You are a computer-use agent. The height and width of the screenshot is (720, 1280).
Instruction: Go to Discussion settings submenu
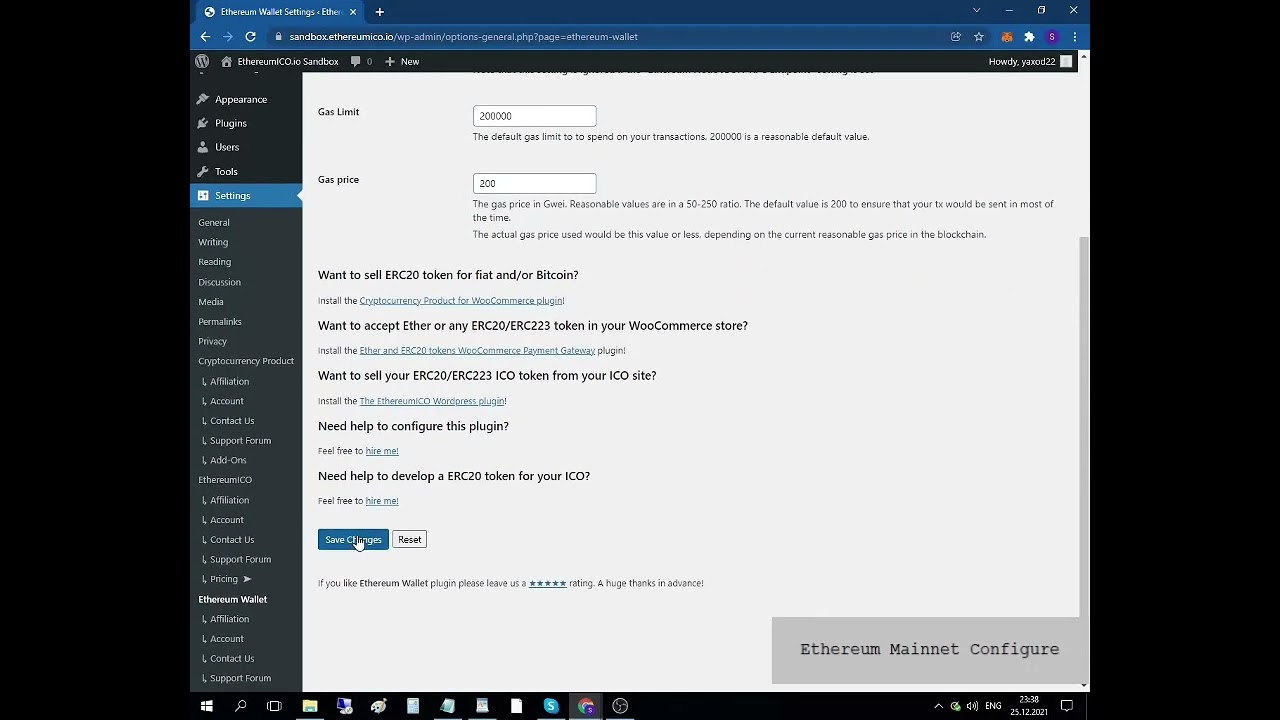click(219, 282)
